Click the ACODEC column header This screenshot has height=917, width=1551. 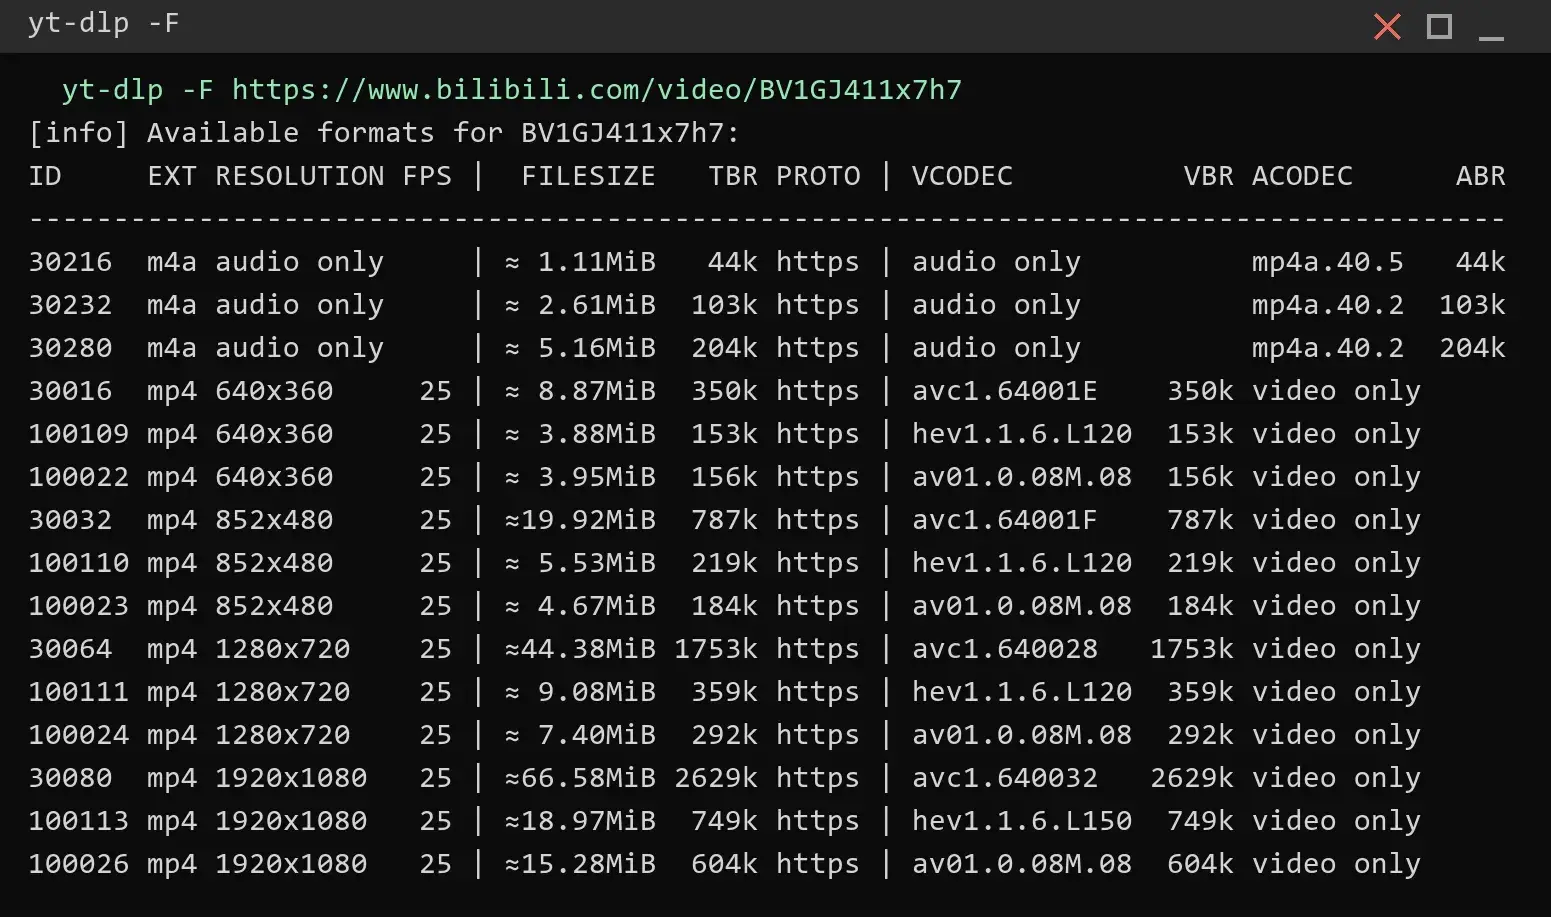[1302, 176]
